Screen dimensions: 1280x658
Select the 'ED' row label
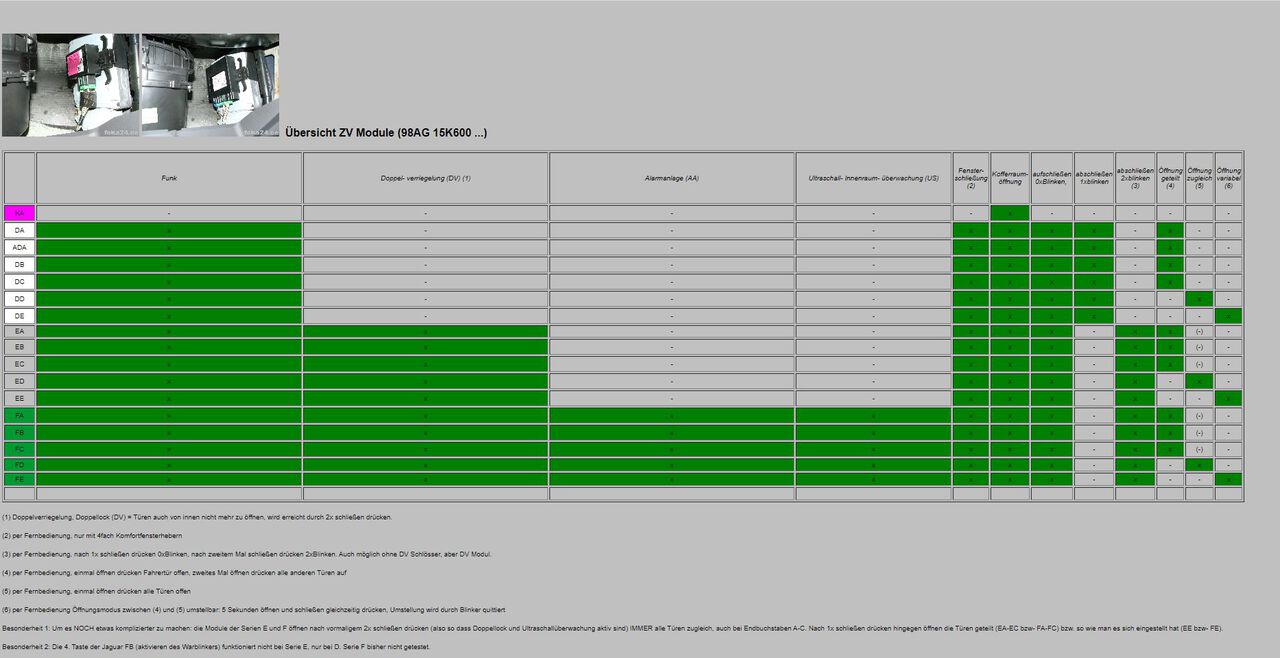pyautogui.click(x=20, y=381)
